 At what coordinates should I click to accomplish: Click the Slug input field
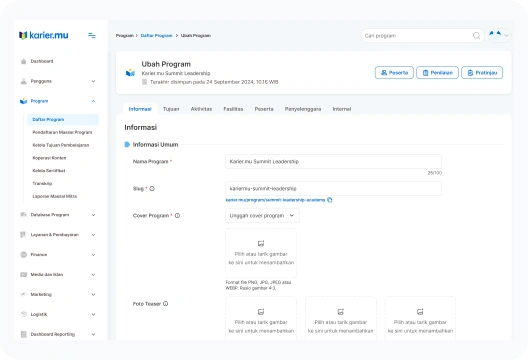[x=333, y=189]
